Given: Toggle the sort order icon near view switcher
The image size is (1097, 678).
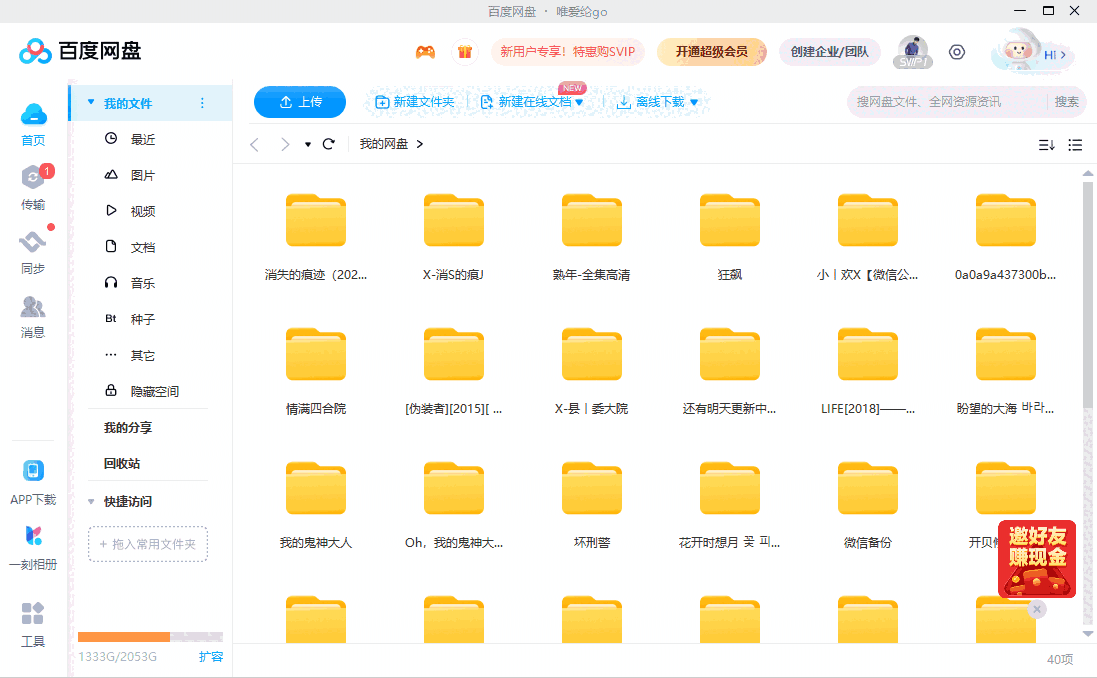Looking at the screenshot, I should pyautogui.click(x=1044, y=144).
